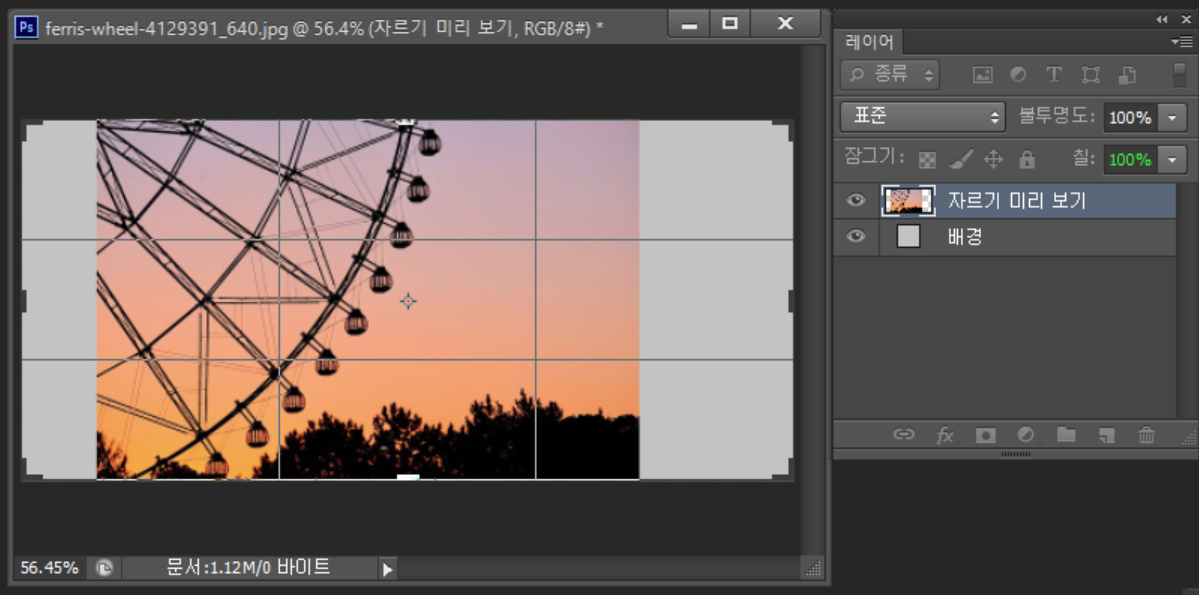This screenshot has height=595, width=1199.
Task: Filter layers by adjustment layers
Action: 1018,75
